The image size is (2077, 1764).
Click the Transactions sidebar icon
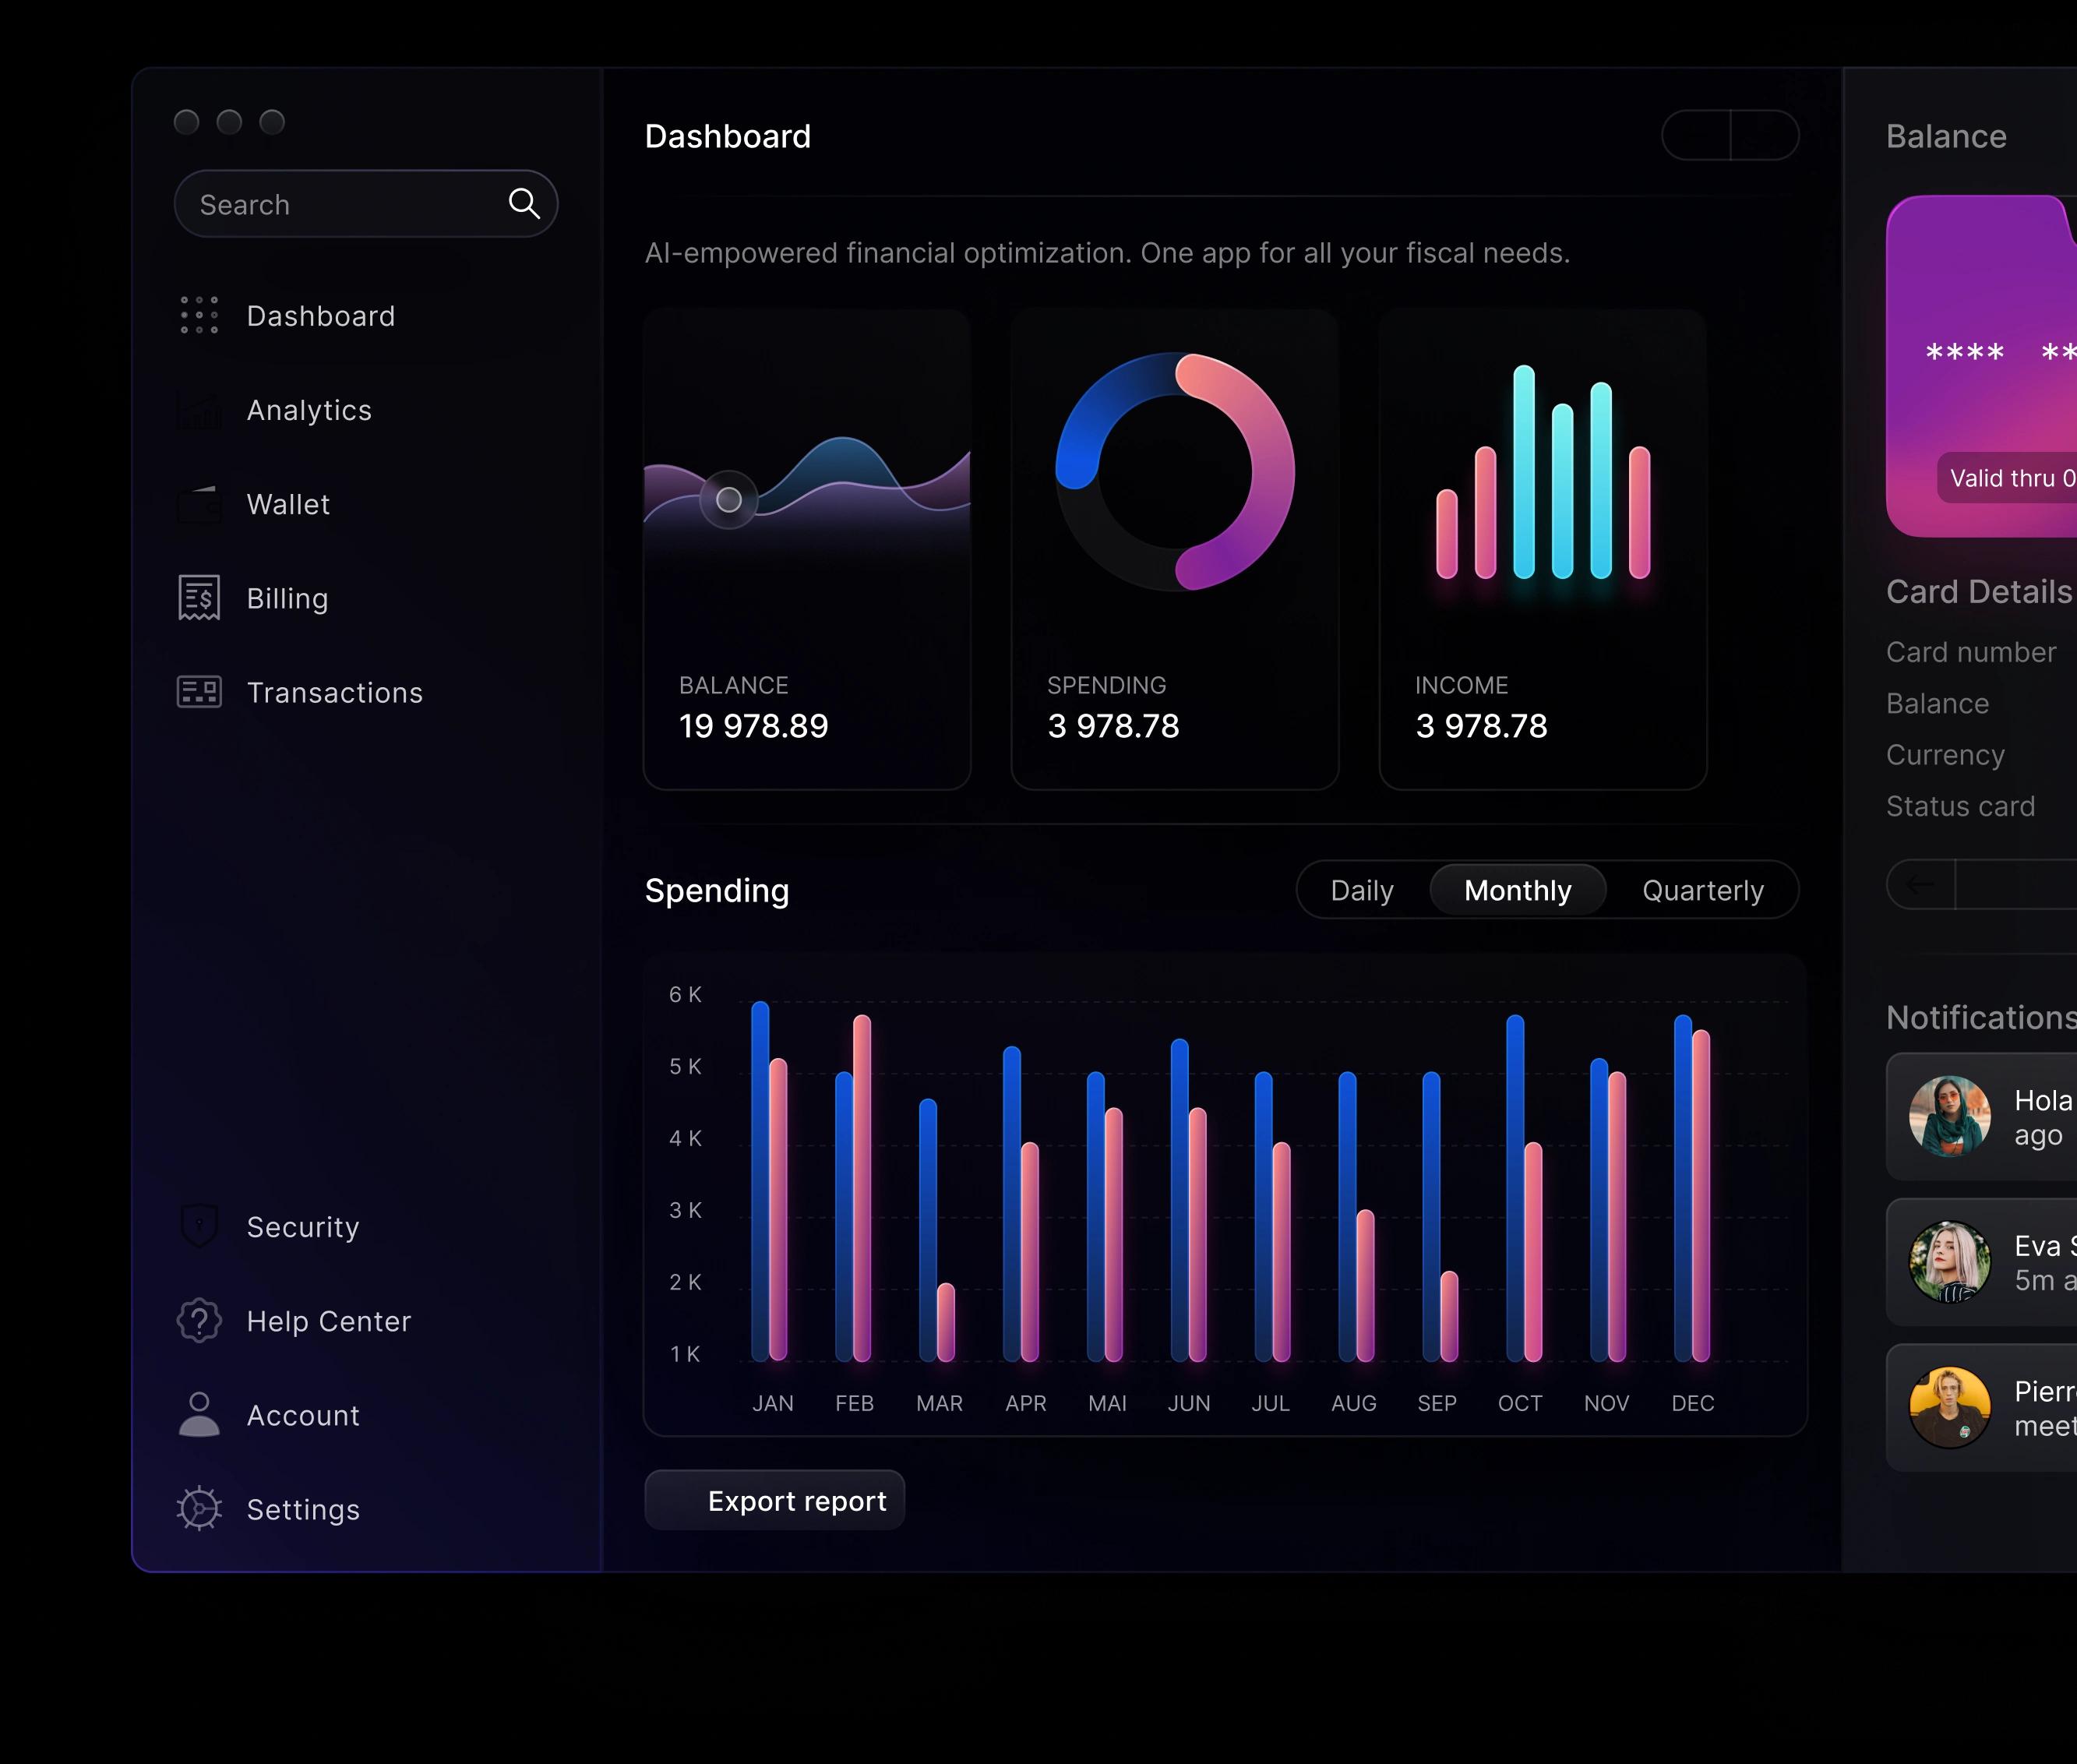[x=199, y=692]
